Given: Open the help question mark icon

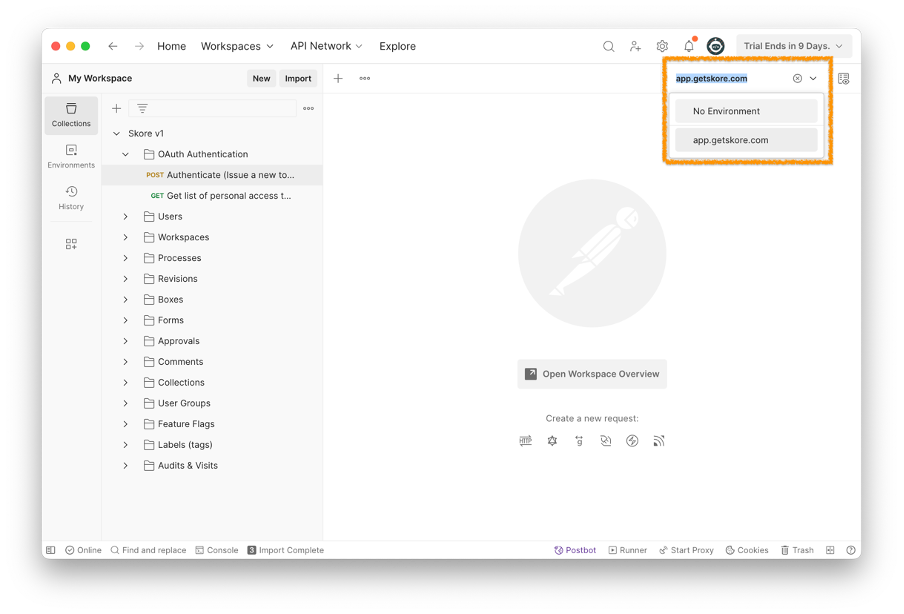Looking at the screenshot, I should coord(850,550).
